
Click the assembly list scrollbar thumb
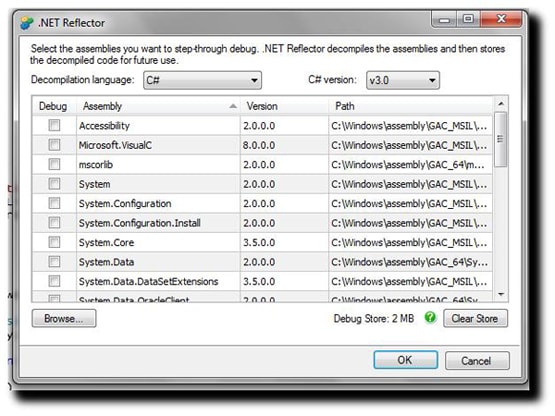click(x=500, y=139)
